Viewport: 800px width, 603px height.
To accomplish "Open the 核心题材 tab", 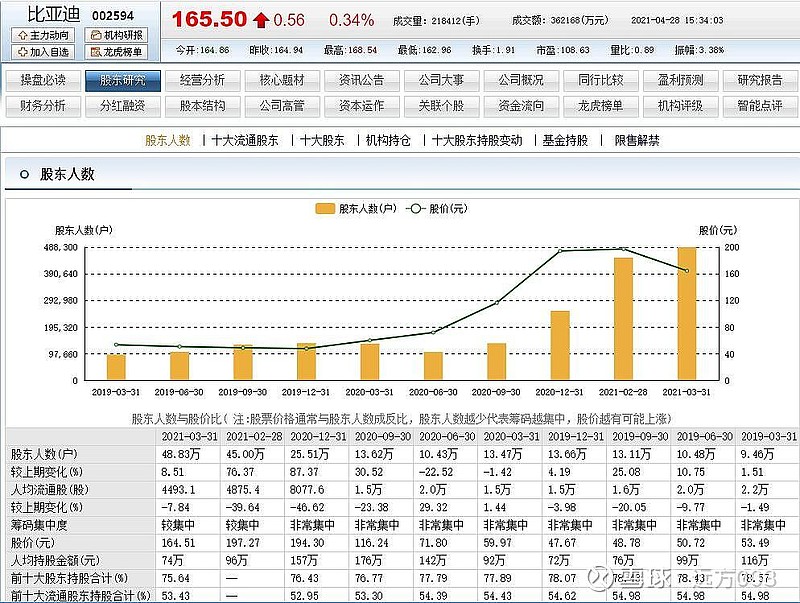I will 282,80.
